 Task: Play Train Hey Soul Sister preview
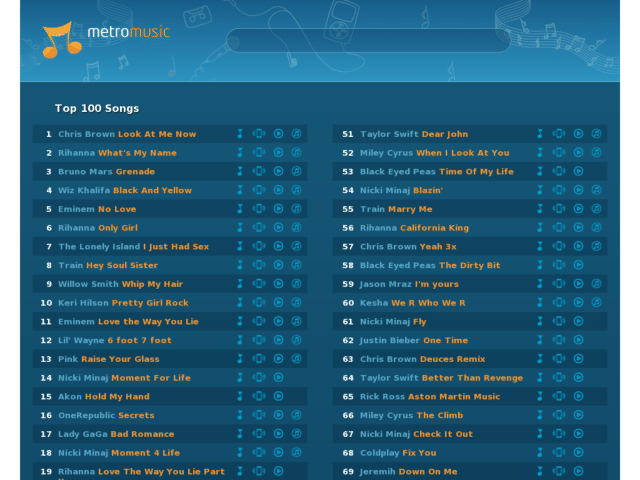click(278, 265)
